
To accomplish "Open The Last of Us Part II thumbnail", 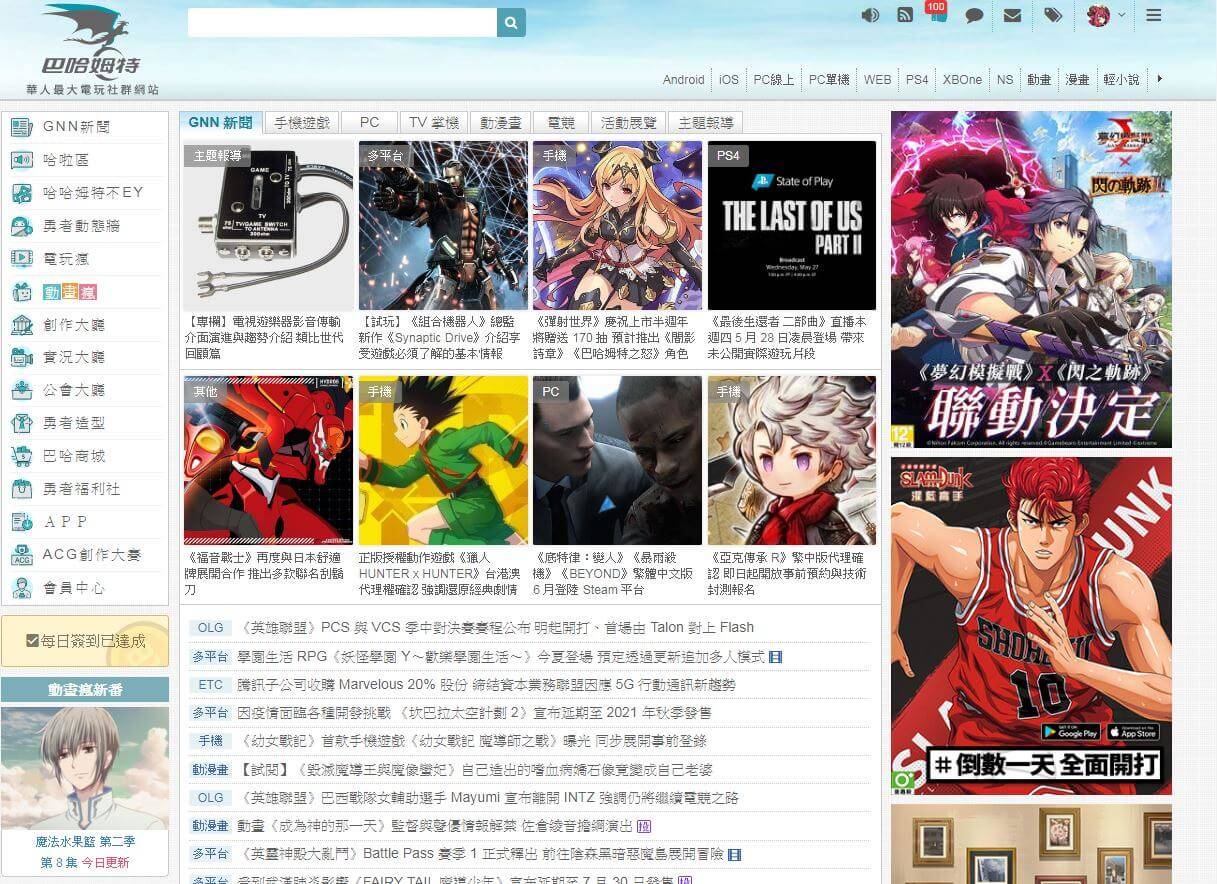I will [792, 225].
